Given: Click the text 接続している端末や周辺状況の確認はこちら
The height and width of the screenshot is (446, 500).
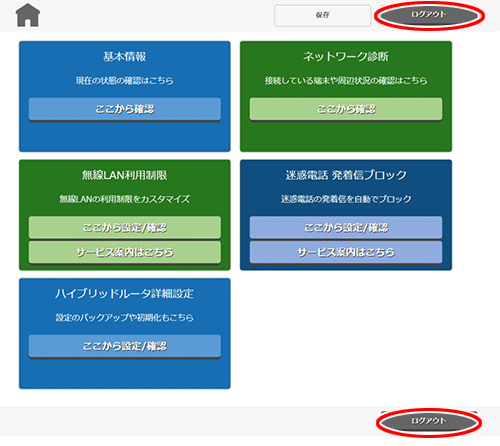Looking at the screenshot, I should (x=346, y=81).
